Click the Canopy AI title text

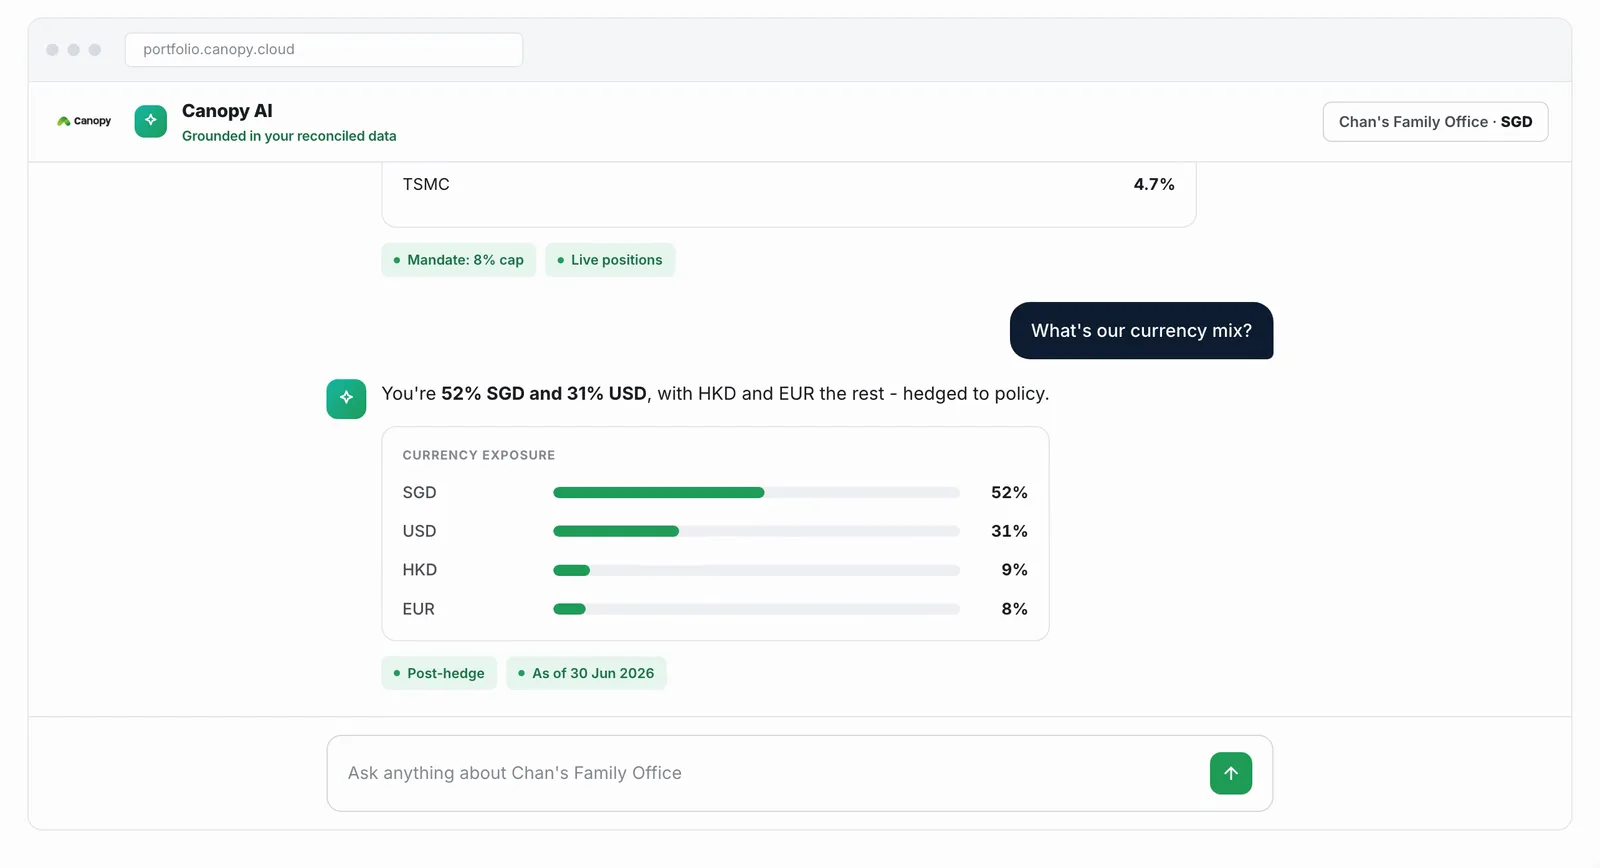[x=227, y=111]
